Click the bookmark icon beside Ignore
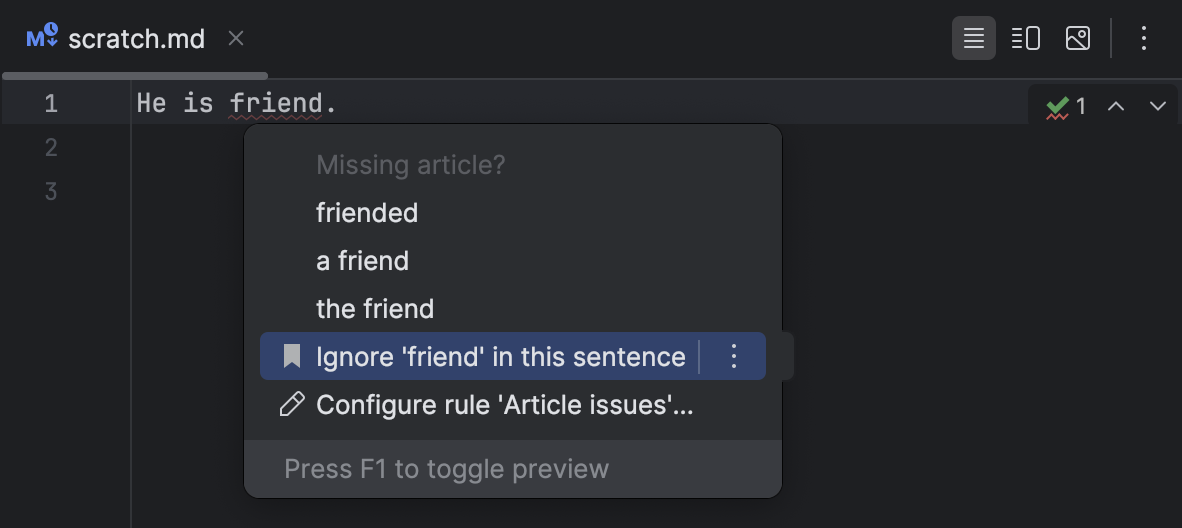This screenshot has height=528, width=1182. (291, 356)
